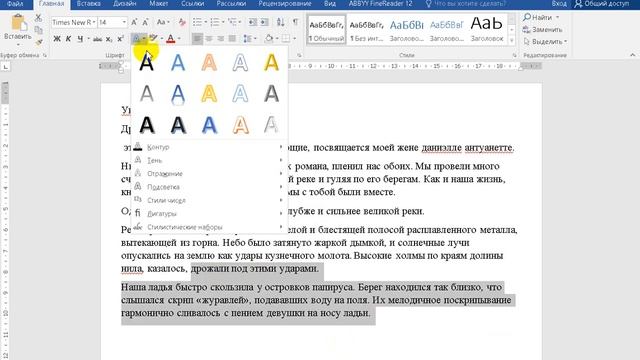Click the shading paint bucket button
Image resolution: width=640 pixels, height=360 pixels.
click(x=269, y=39)
